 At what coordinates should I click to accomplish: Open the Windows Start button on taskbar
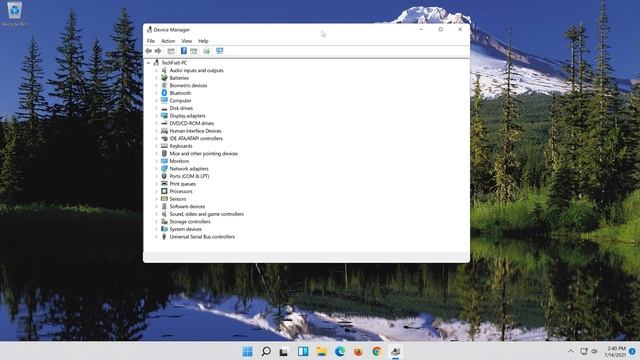click(247, 351)
